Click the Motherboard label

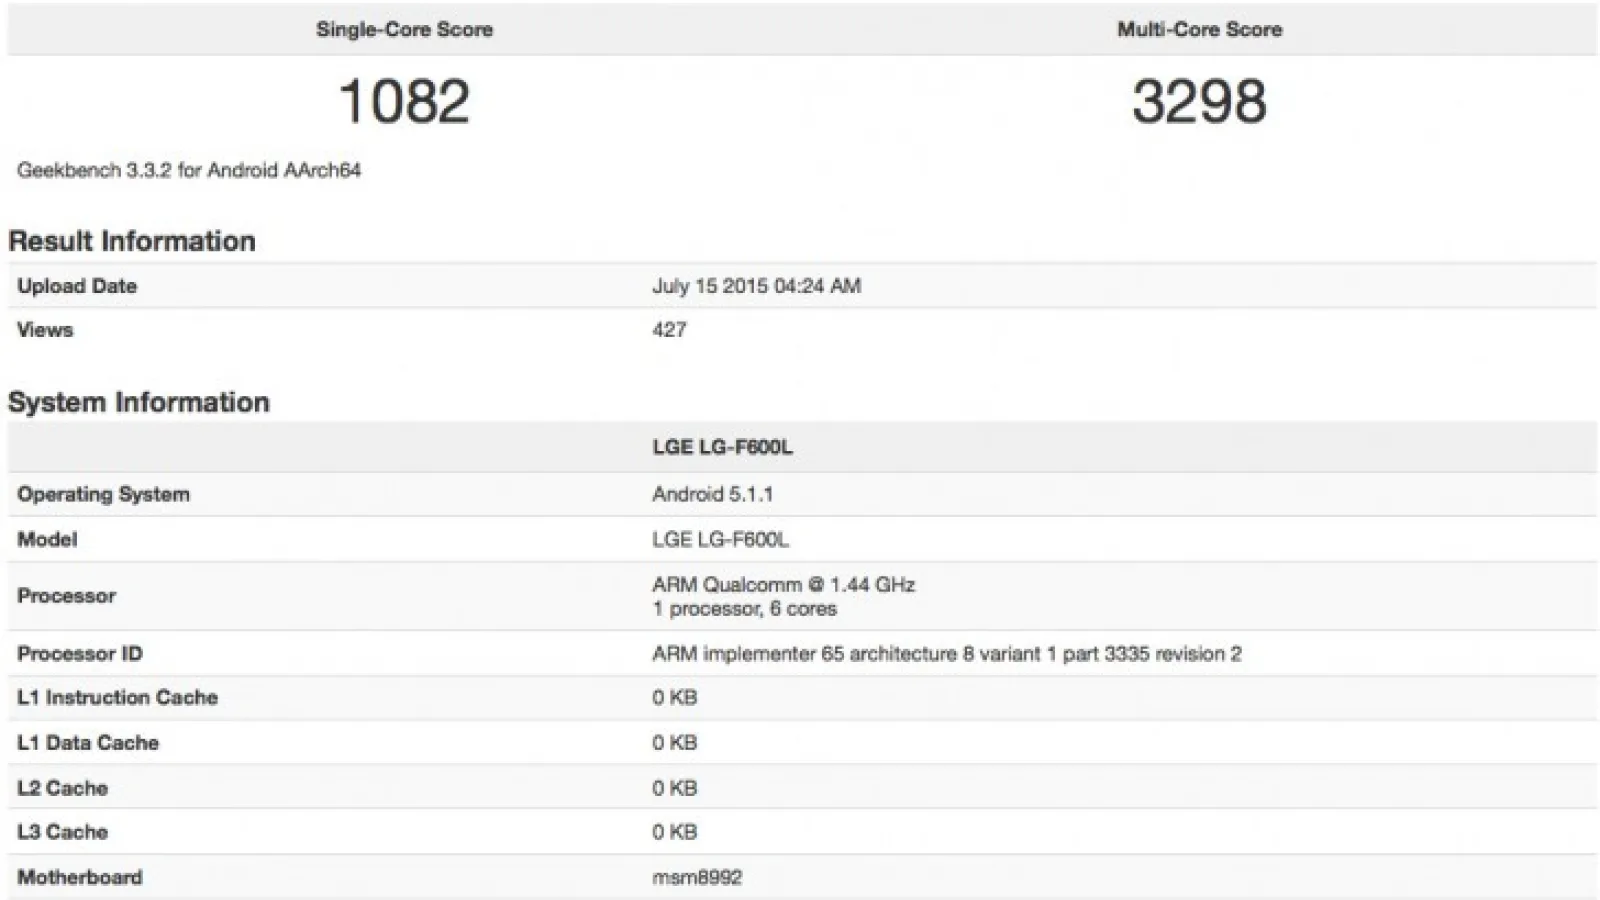[80, 877]
